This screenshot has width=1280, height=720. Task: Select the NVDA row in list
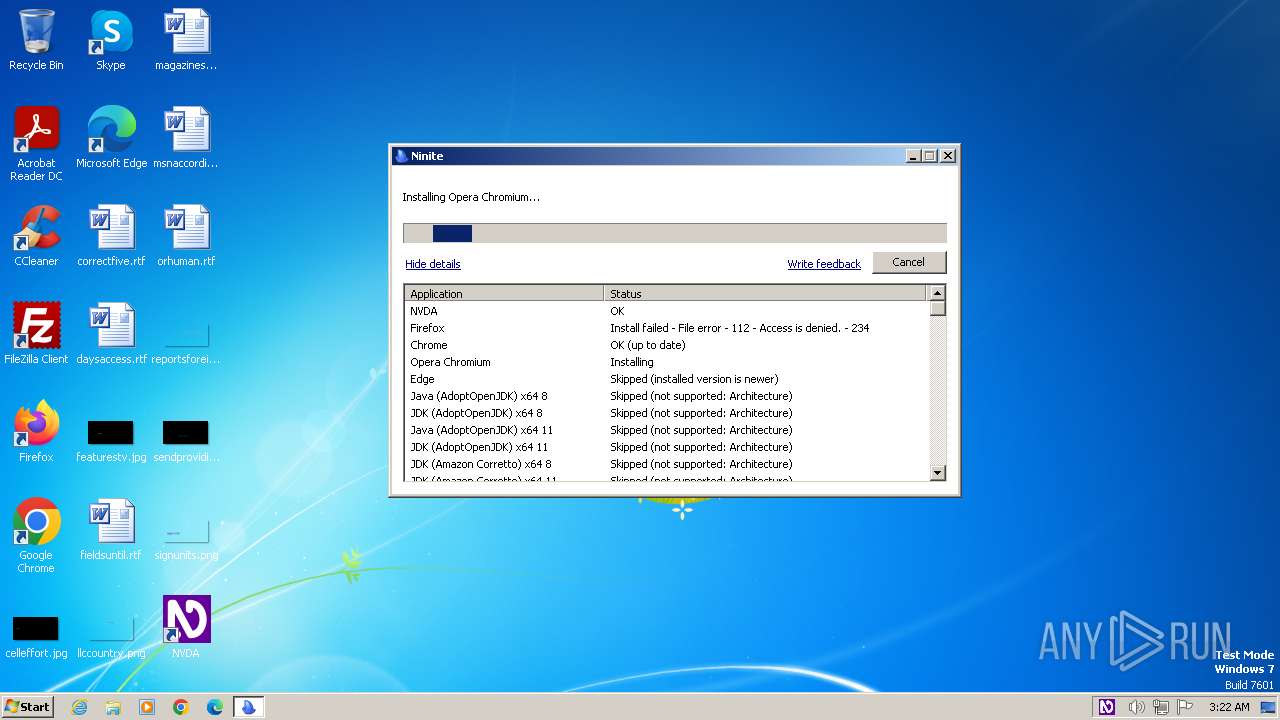pos(667,311)
